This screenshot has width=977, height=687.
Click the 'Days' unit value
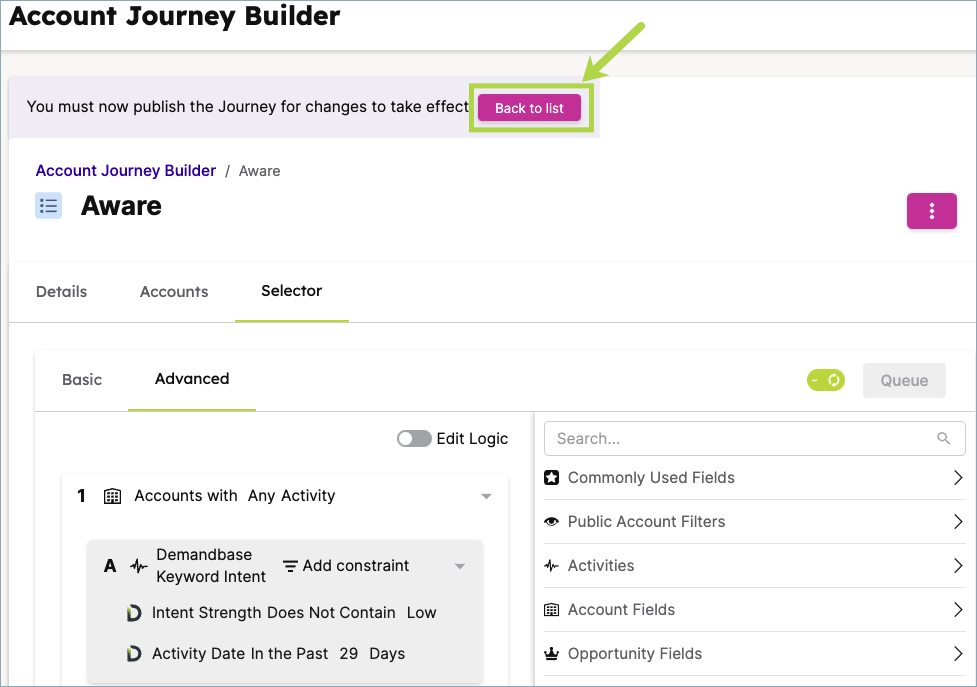point(387,654)
